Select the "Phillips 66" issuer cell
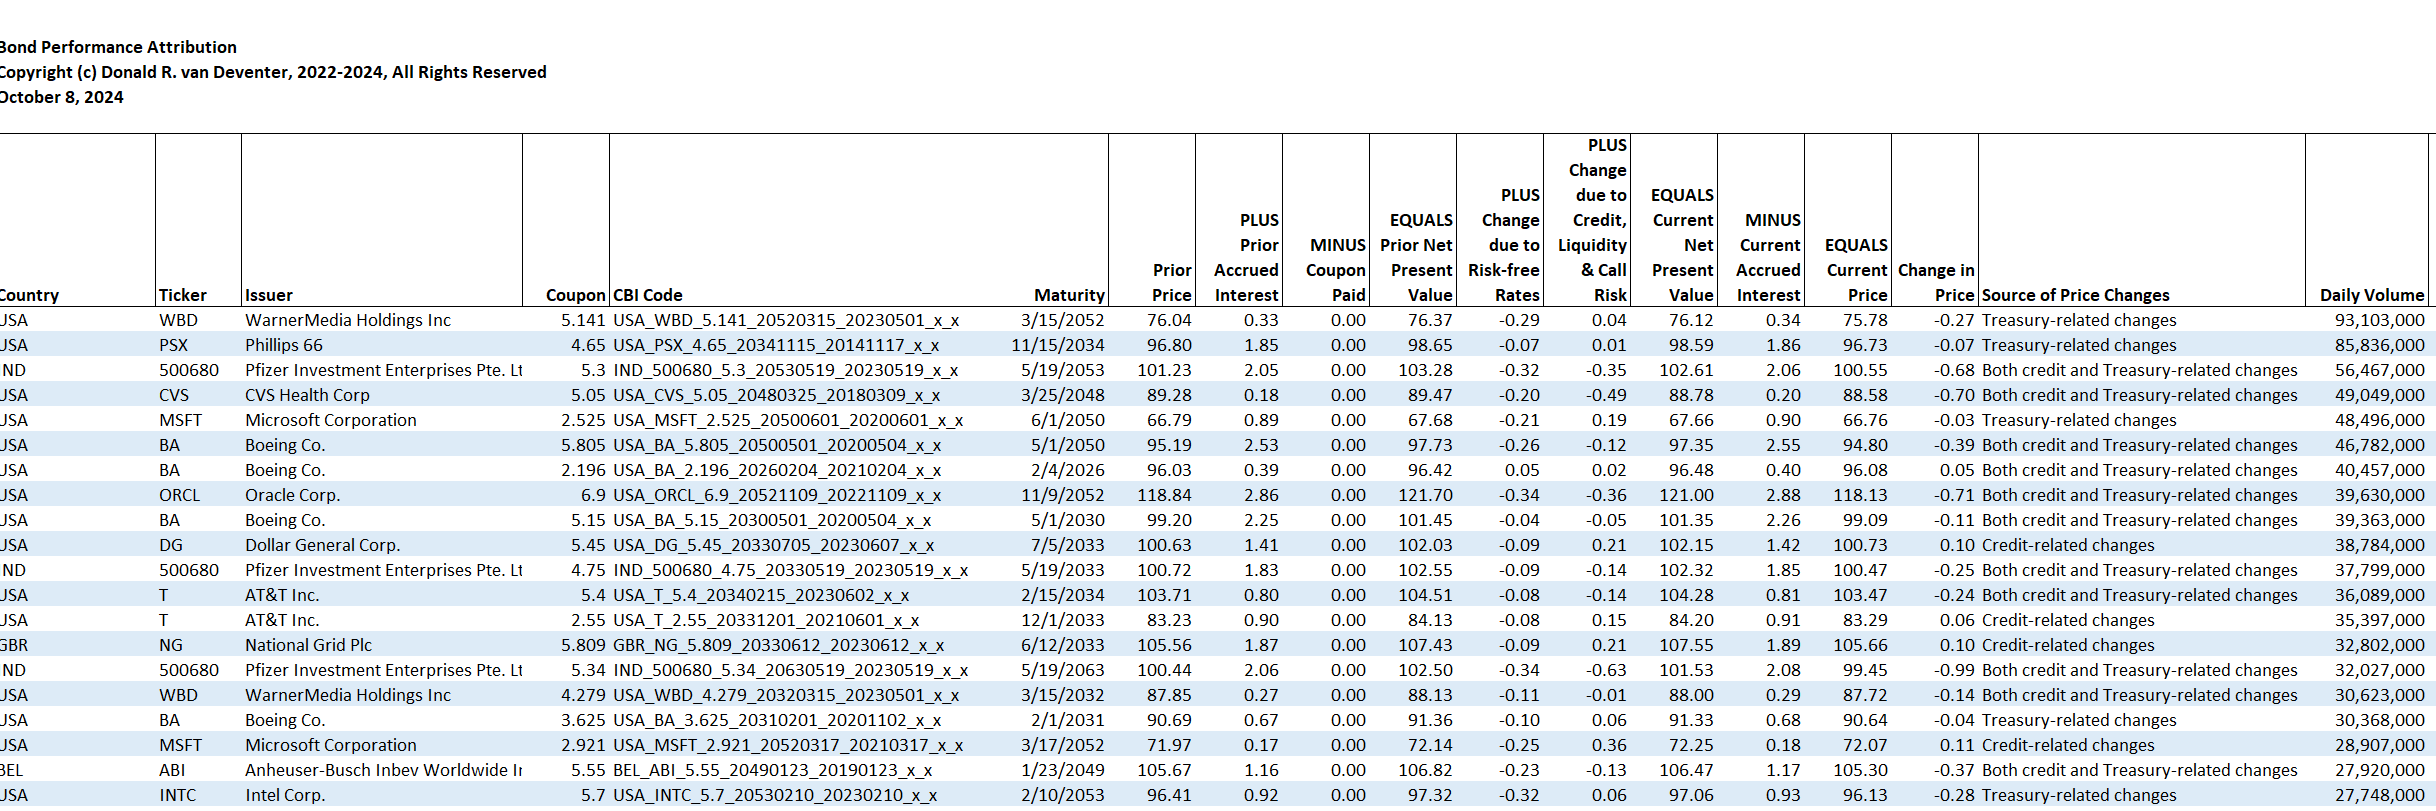The height and width of the screenshot is (811, 2436). 284,345
